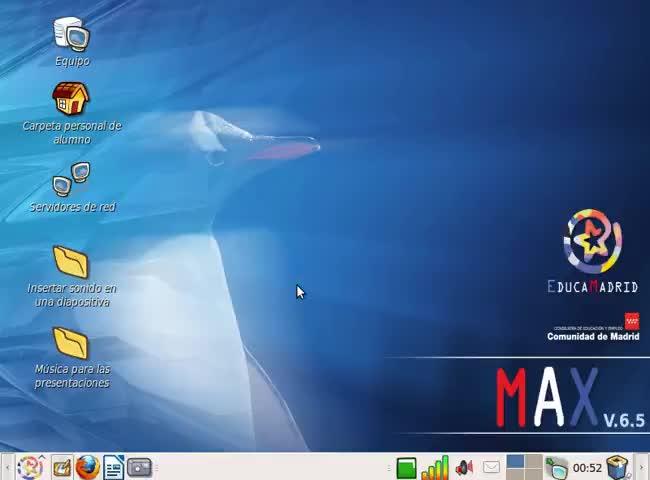Open the mail envelope notification icon

pyautogui.click(x=491, y=467)
